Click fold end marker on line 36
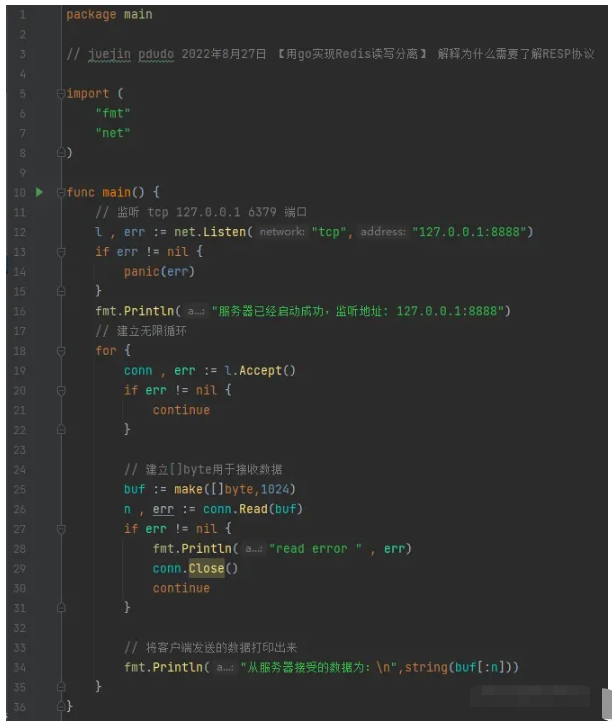612x723 pixels. (61, 706)
